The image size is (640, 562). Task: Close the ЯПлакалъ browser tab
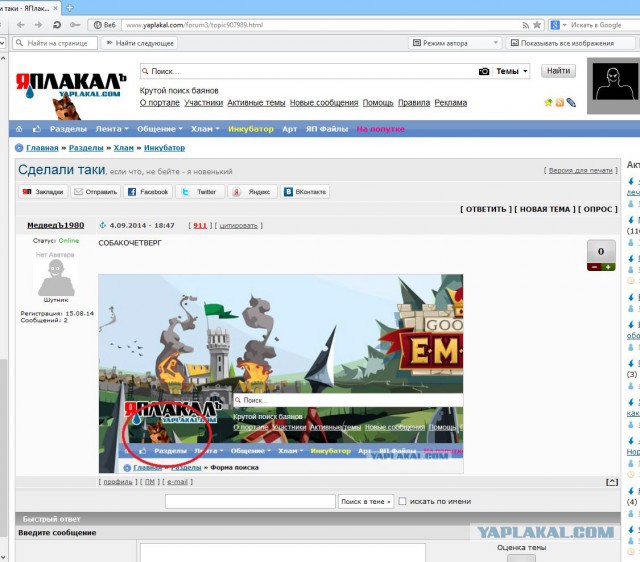[x=56, y=8]
